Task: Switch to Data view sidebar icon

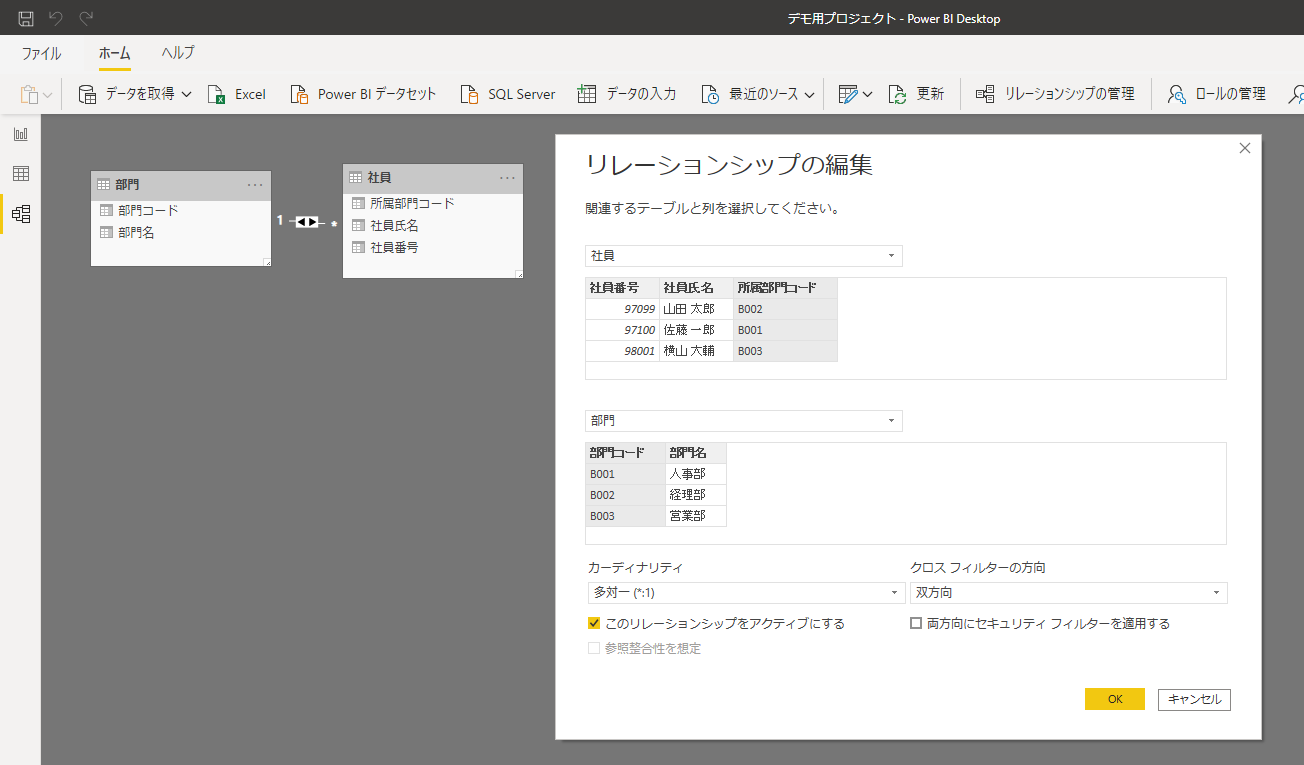Action: point(20,174)
